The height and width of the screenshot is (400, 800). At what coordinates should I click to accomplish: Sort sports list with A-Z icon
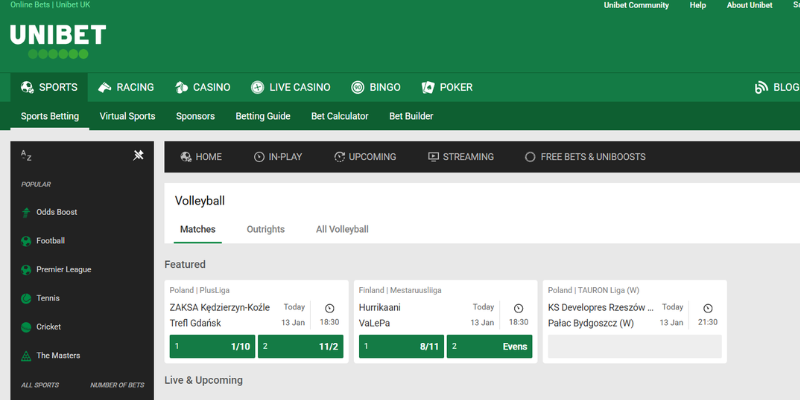pos(26,156)
